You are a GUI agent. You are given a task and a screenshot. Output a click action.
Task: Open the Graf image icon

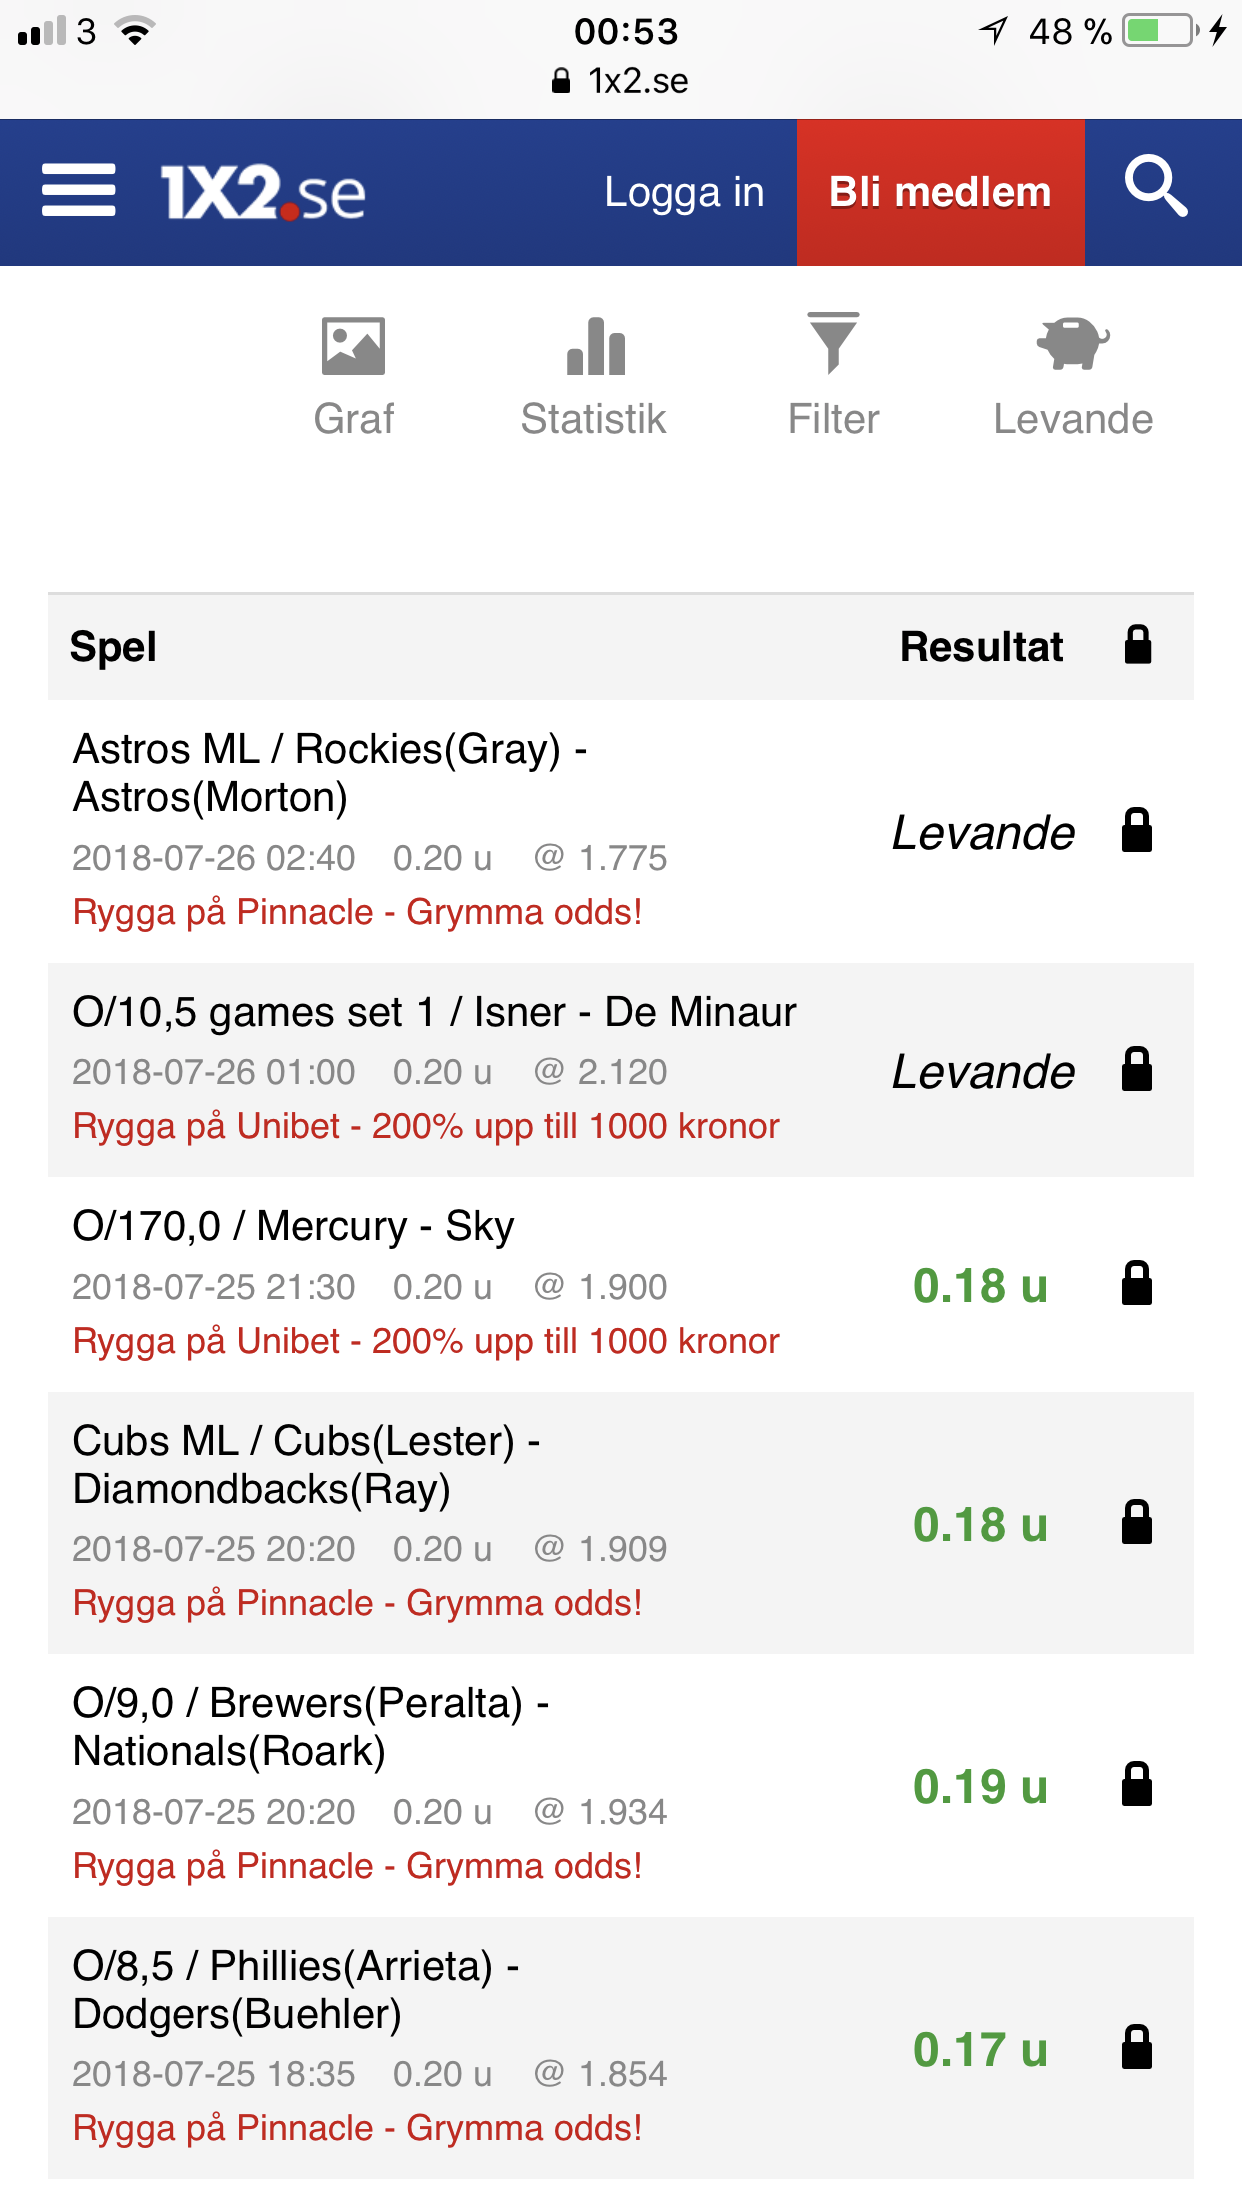(353, 346)
